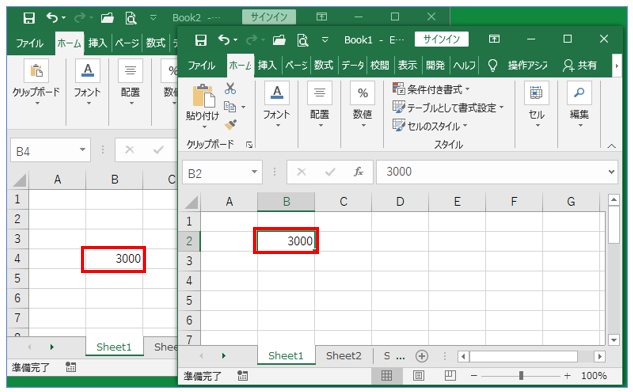Switch to 開発 tab in Book1
The image size is (633, 392).
(435, 65)
